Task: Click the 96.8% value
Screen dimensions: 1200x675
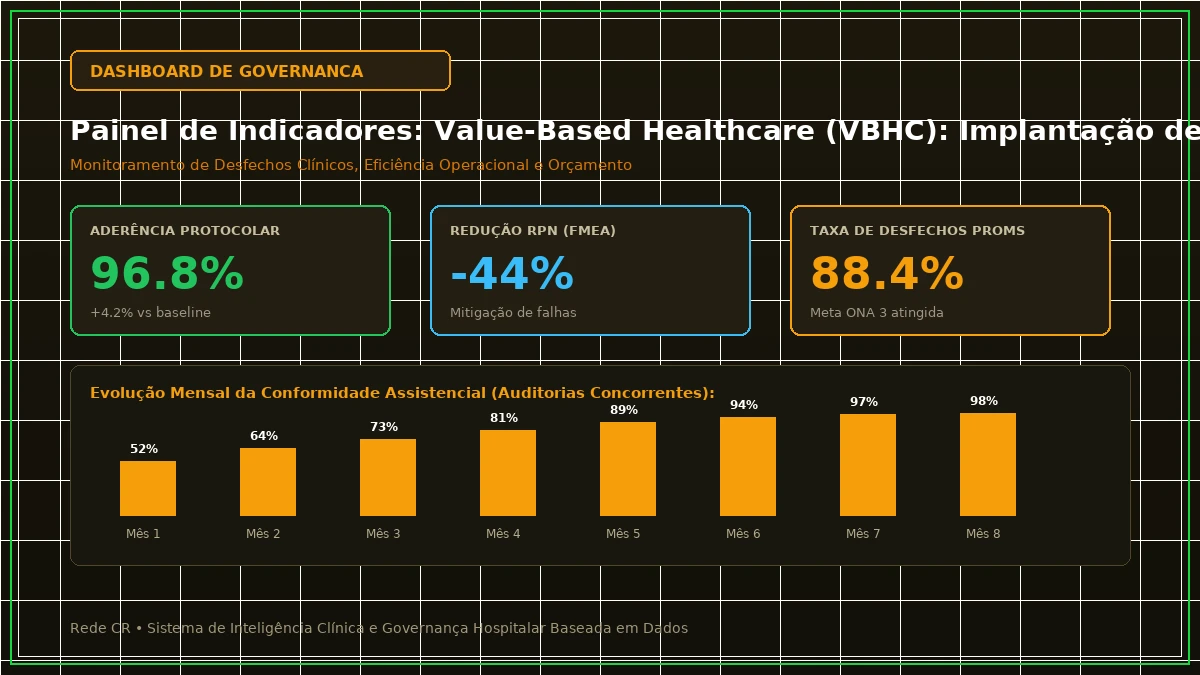Action: (x=167, y=274)
